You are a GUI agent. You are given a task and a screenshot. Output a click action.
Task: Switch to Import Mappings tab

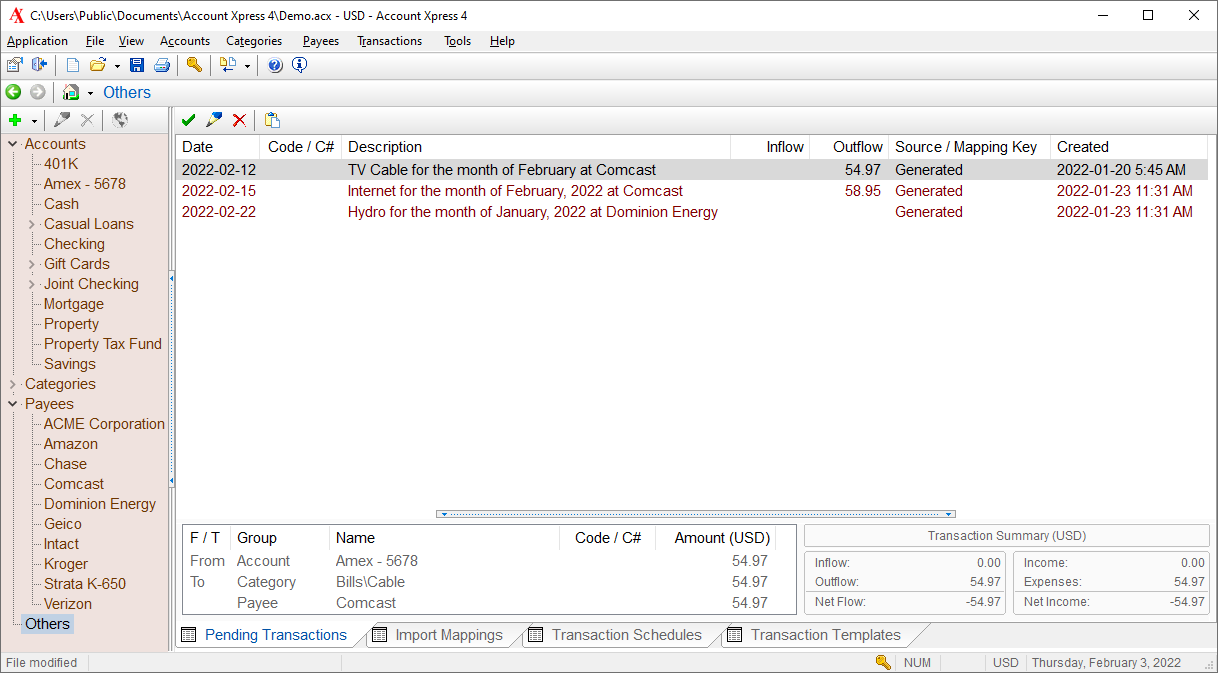[x=448, y=635]
